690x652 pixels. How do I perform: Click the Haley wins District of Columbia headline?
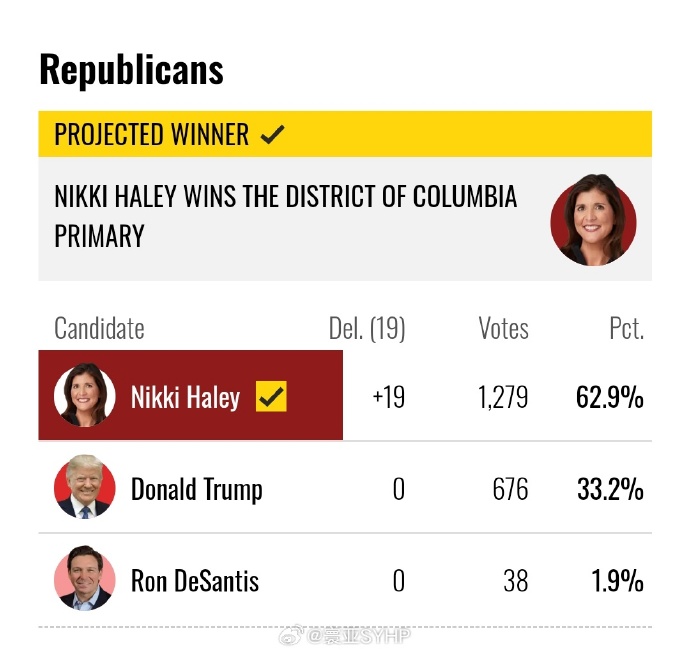click(x=286, y=216)
